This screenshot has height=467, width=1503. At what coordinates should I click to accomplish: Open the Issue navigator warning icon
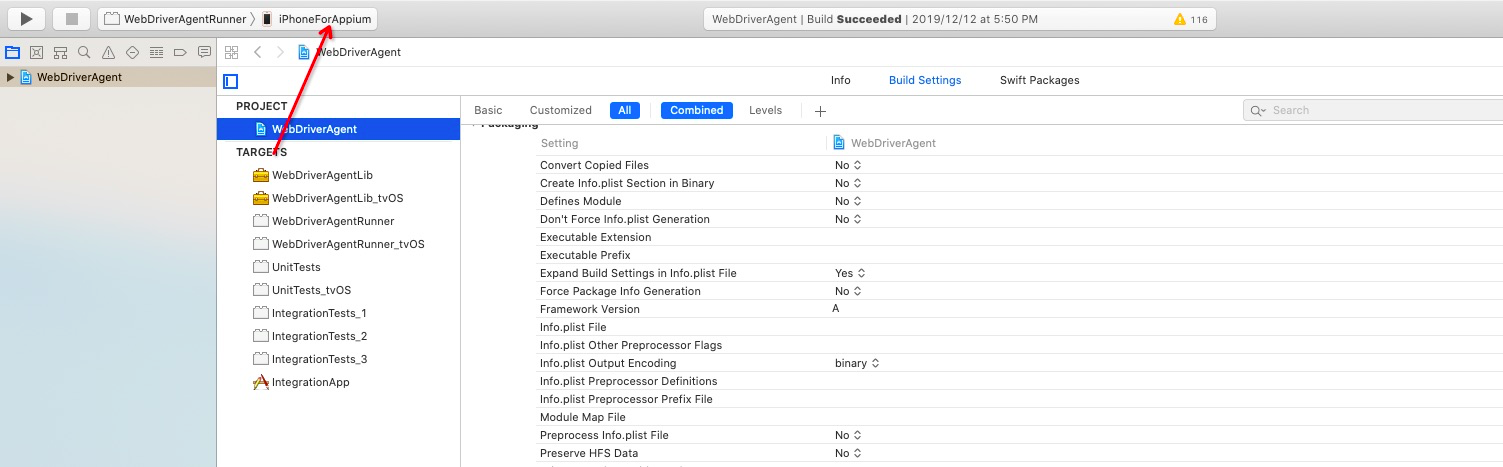click(x=109, y=52)
